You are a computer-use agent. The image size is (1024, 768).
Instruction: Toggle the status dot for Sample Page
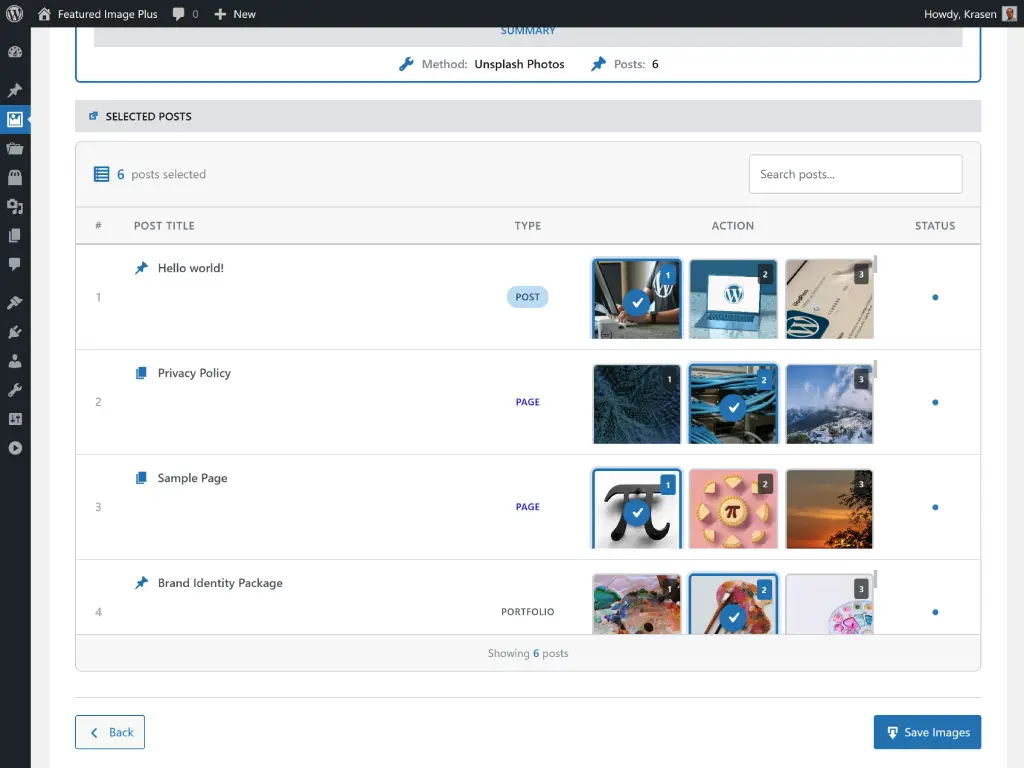(x=935, y=509)
